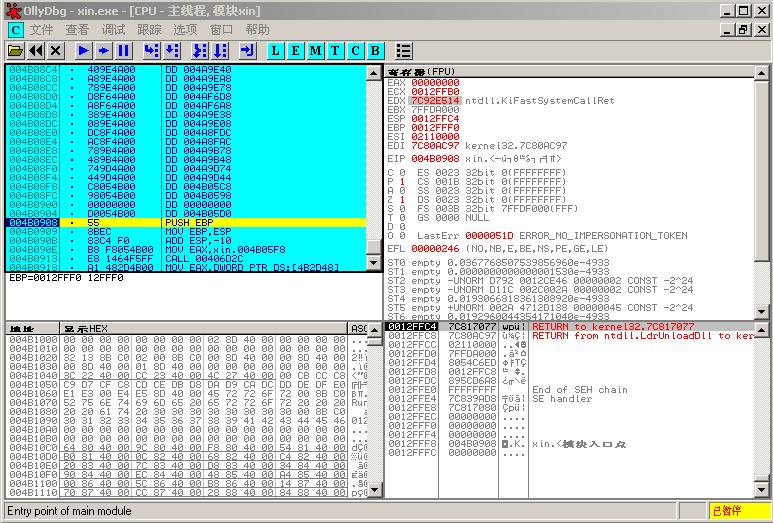Viewport: 773px width, 523px height.
Task: Restart the program with rewind icon
Action: coord(36,50)
